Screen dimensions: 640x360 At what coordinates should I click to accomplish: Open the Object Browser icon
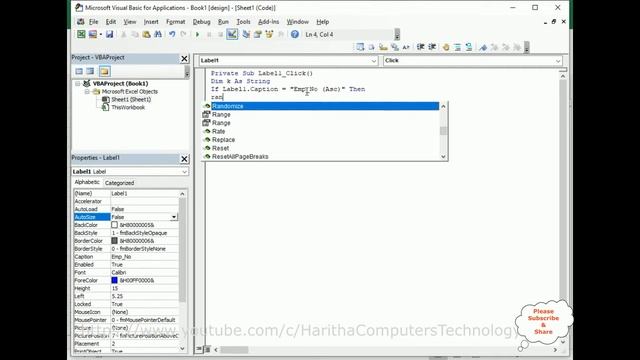coord(269,34)
